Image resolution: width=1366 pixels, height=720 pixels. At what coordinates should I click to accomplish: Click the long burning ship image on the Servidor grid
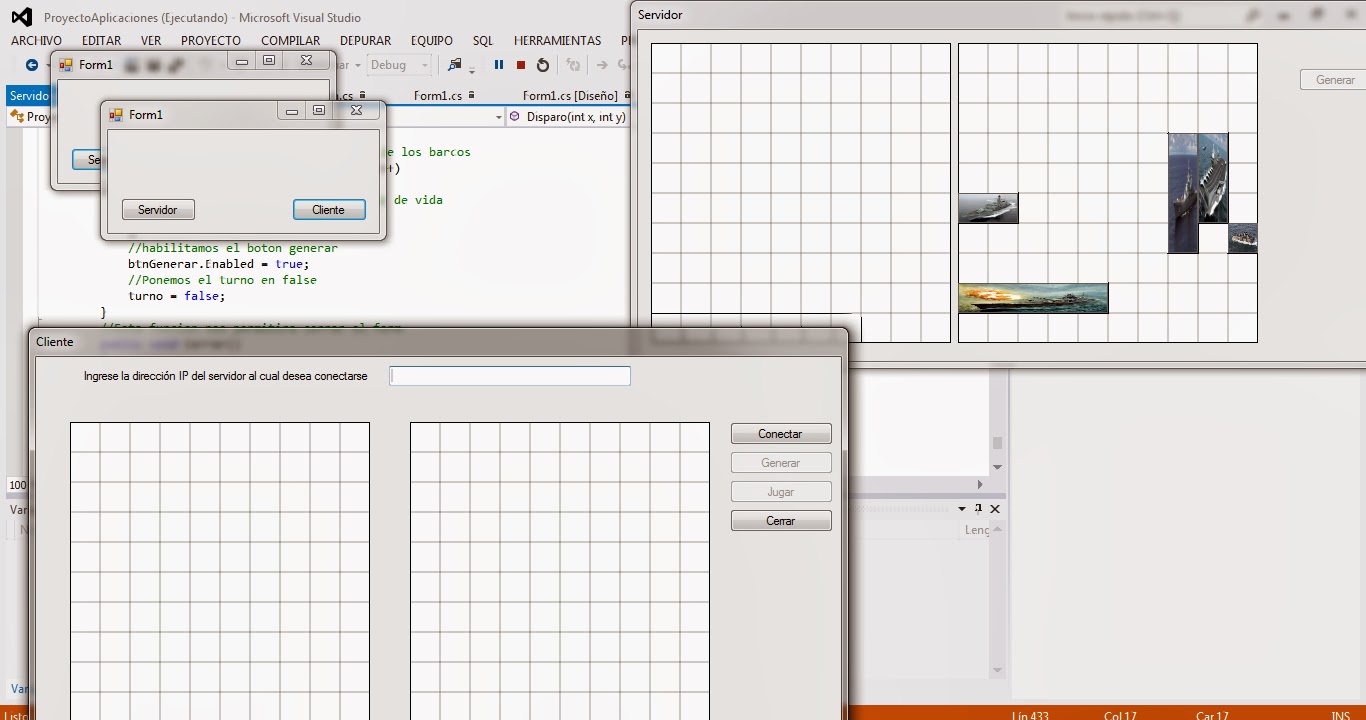point(1033,298)
